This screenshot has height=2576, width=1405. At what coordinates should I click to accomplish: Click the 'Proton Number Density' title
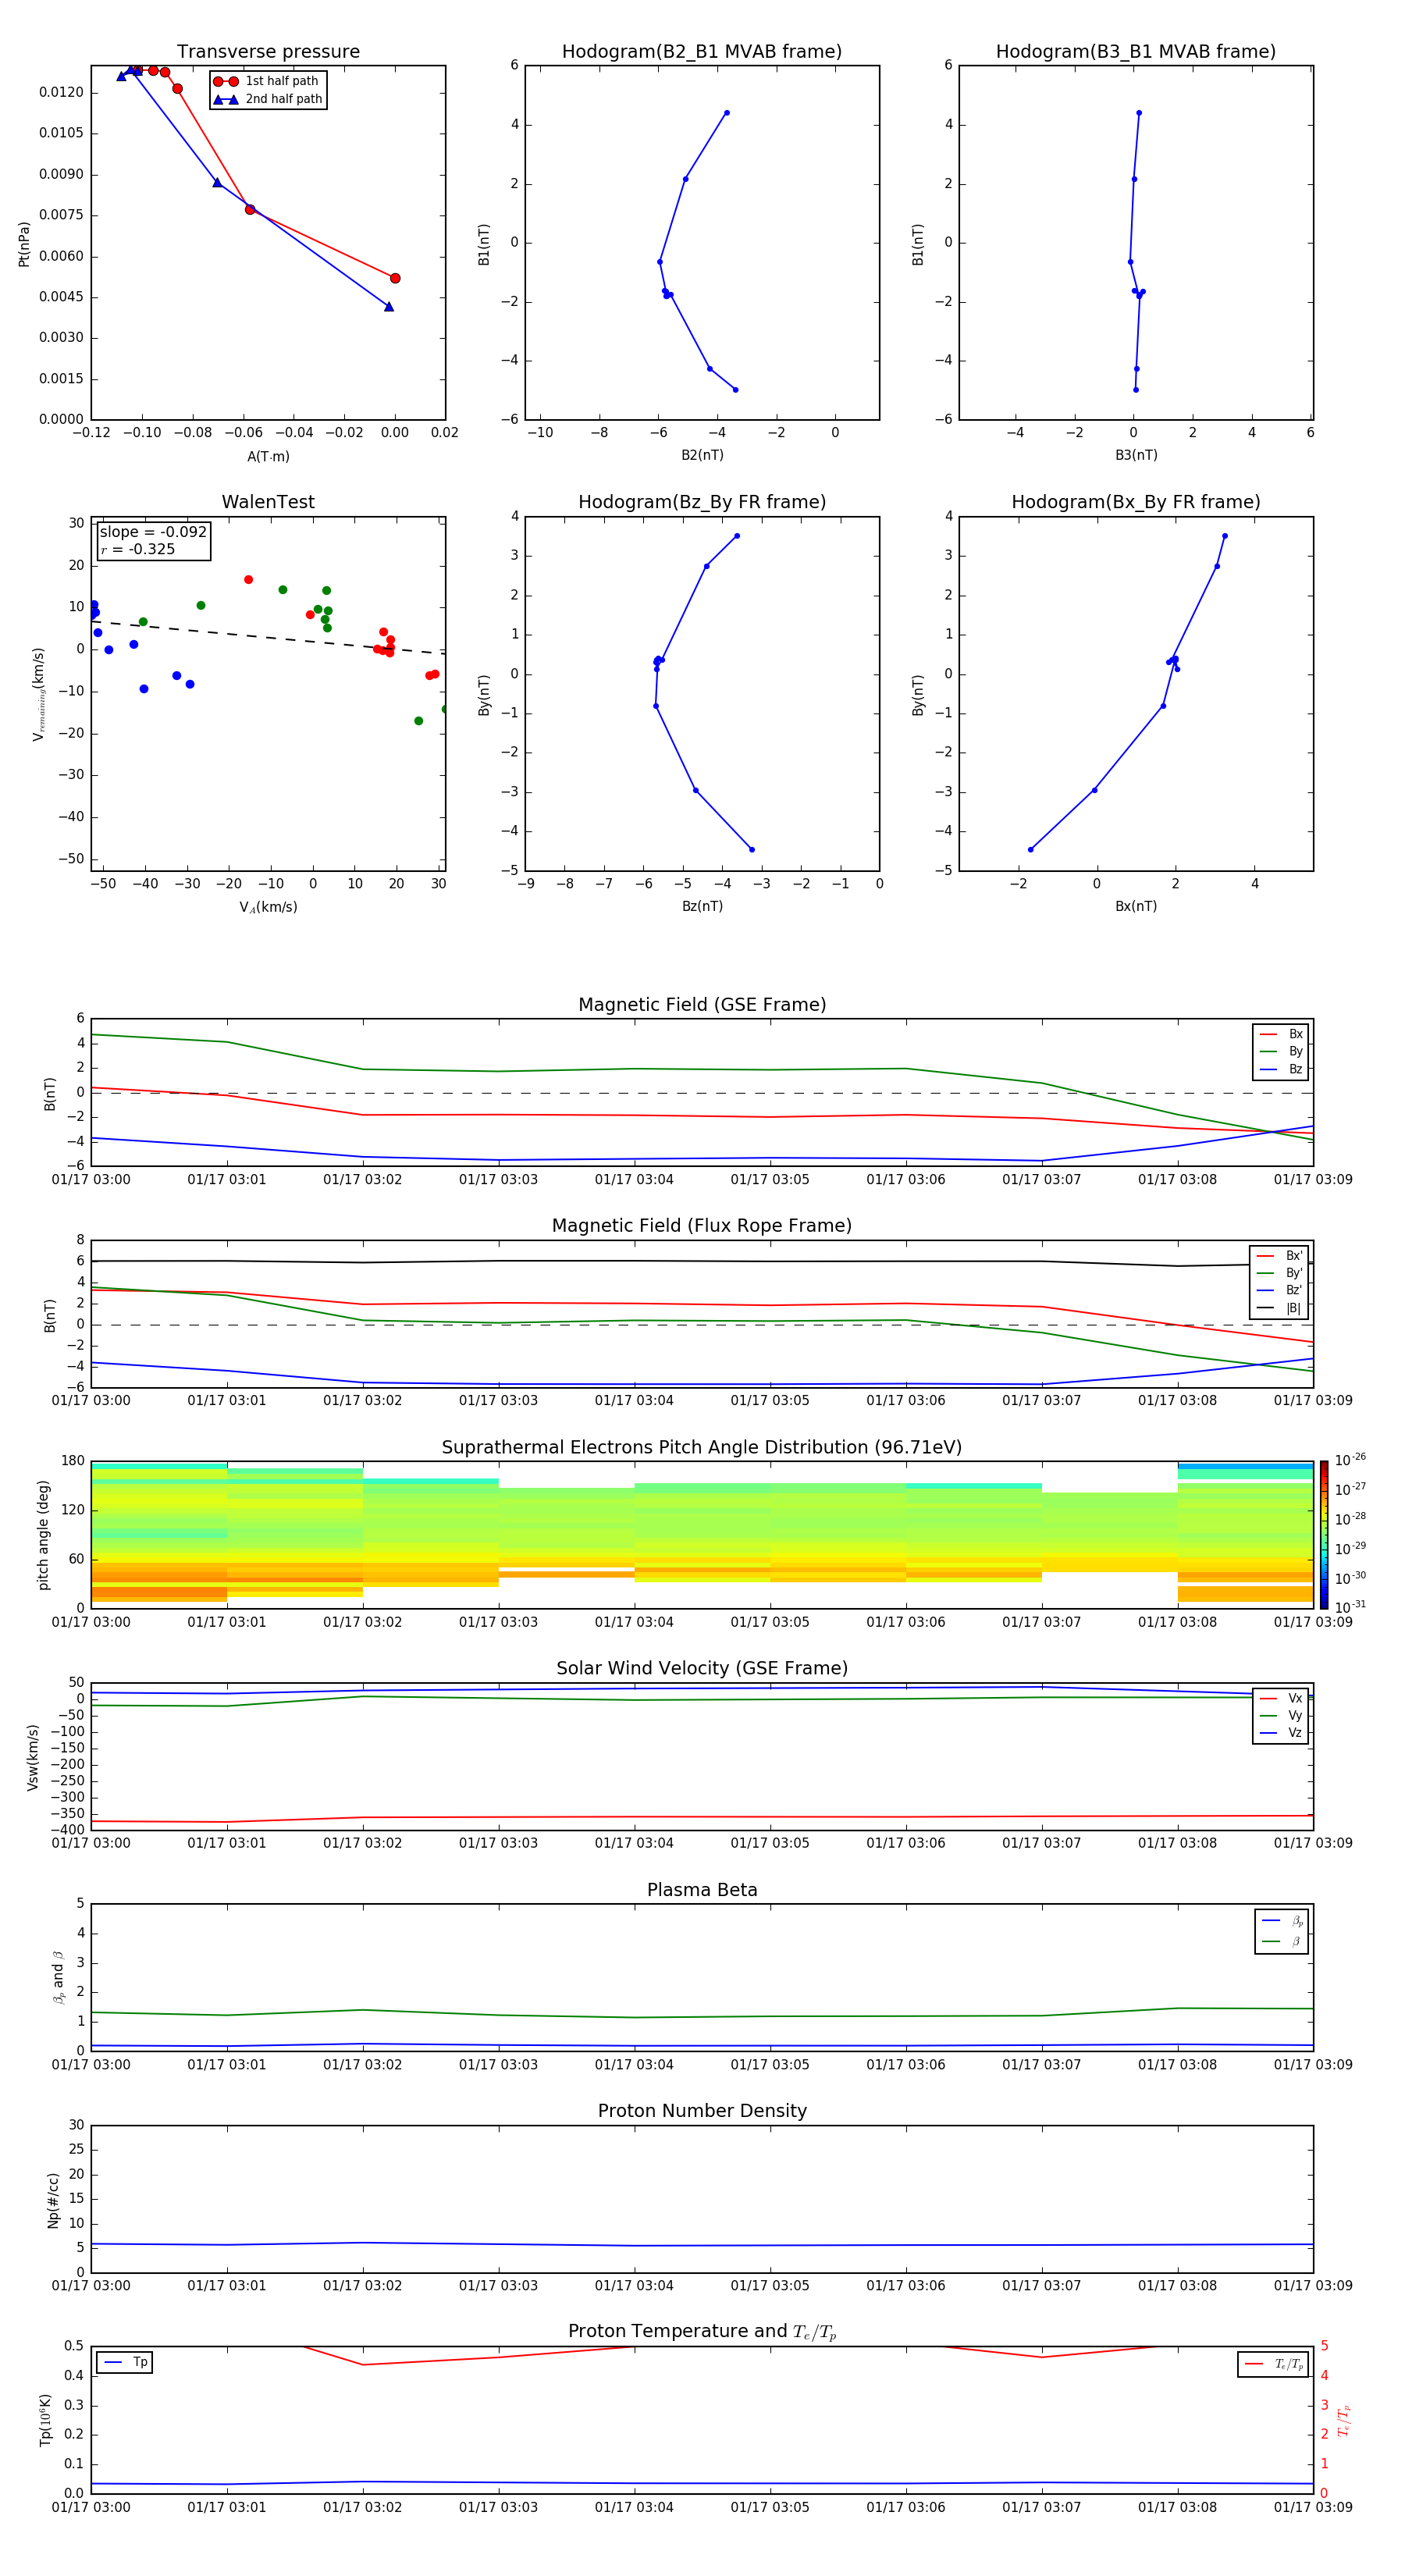[x=702, y=2111]
